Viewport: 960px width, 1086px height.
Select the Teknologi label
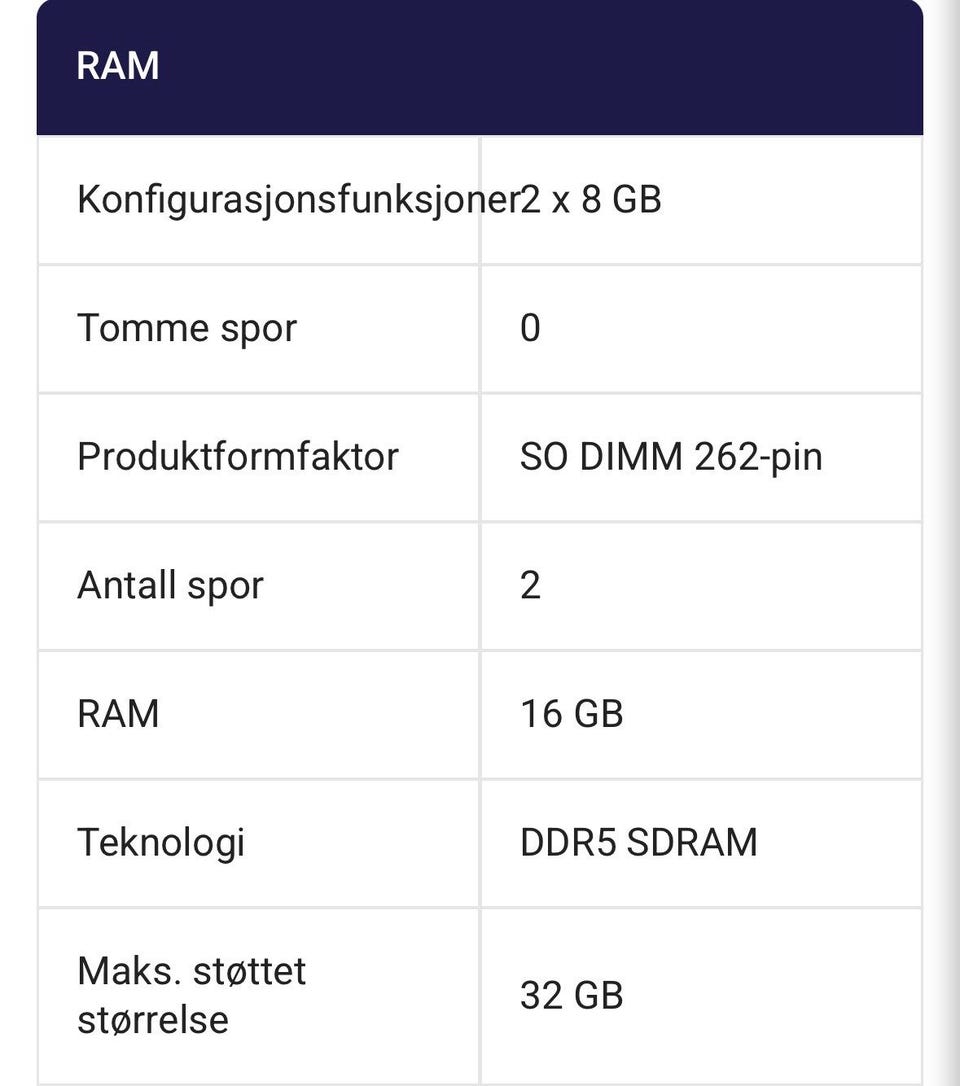coord(161,843)
